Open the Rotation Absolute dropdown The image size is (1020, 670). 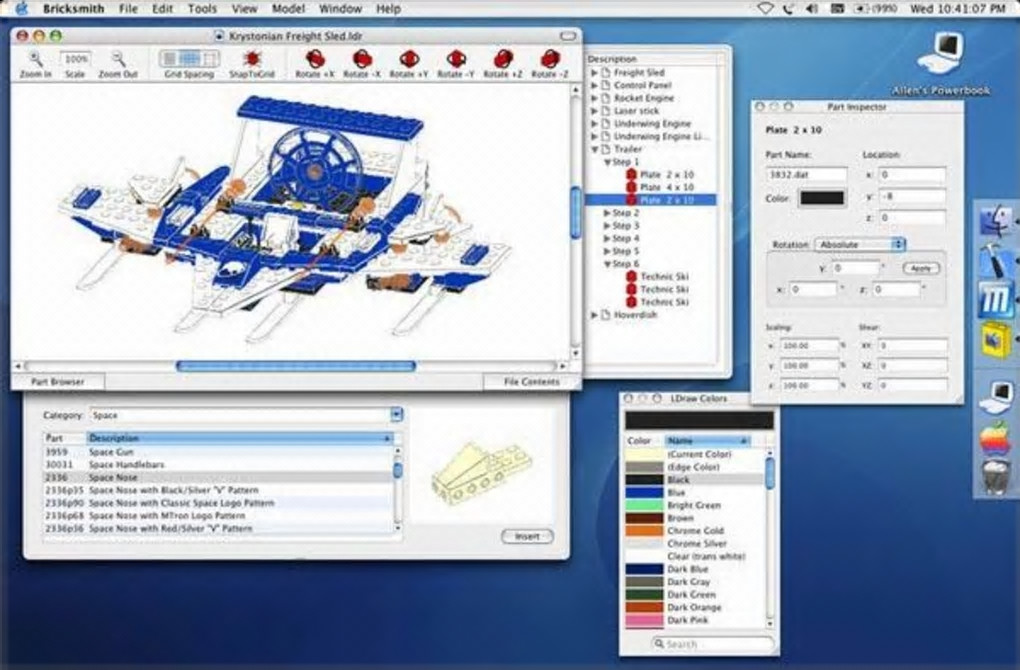pos(859,245)
